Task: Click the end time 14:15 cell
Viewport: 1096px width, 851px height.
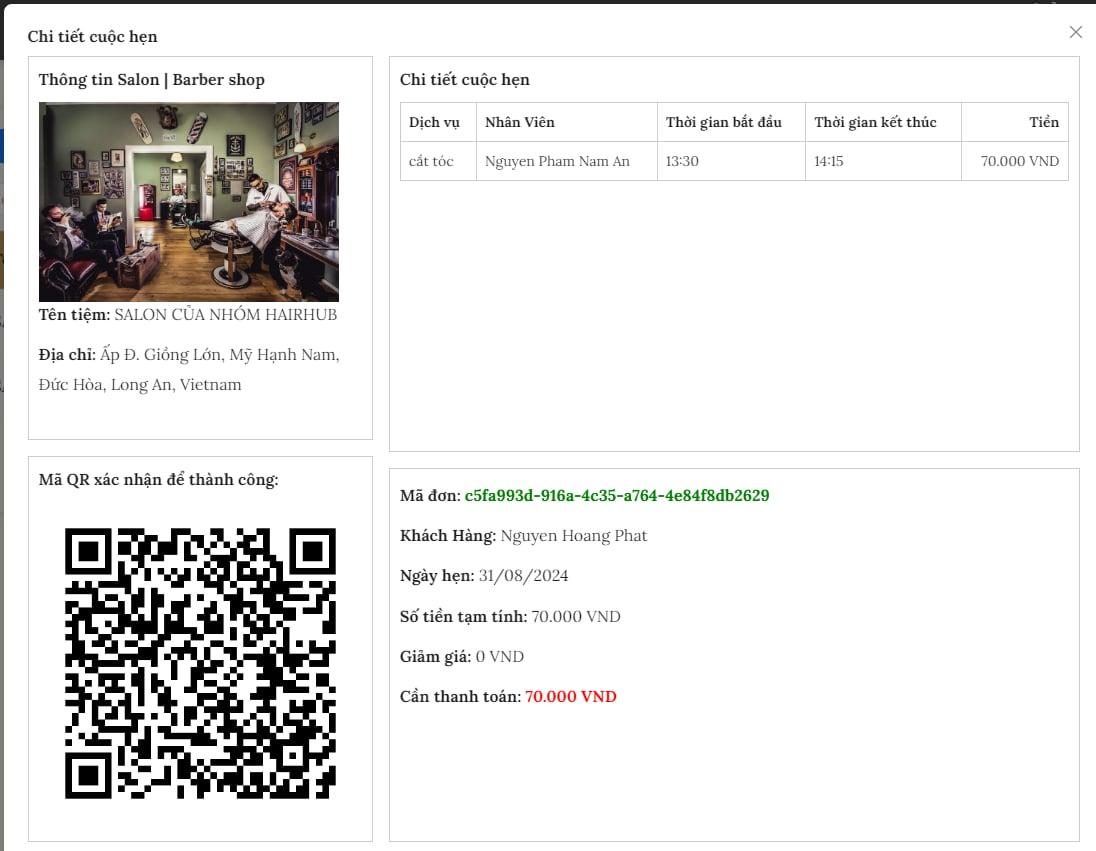Action: (884, 162)
